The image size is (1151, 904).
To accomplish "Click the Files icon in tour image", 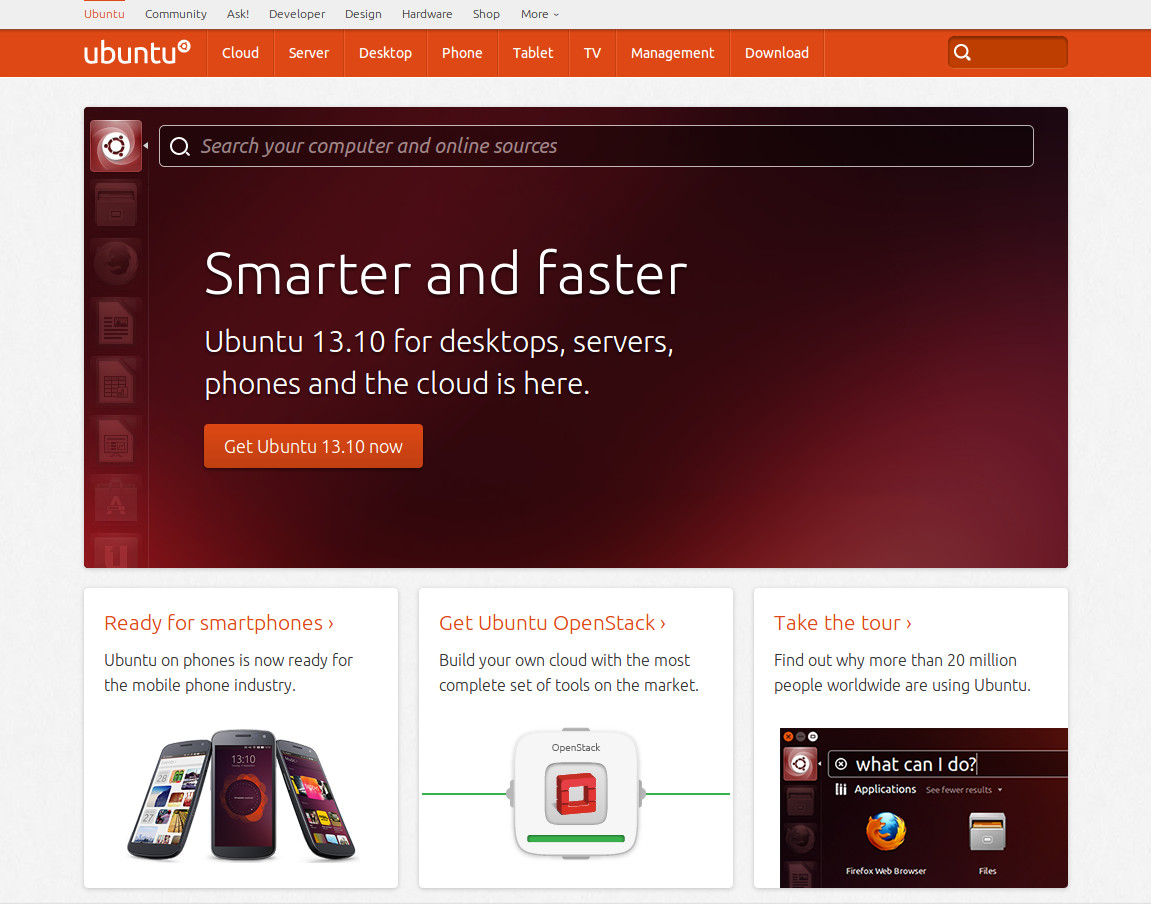I will click(x=987, y=831).
